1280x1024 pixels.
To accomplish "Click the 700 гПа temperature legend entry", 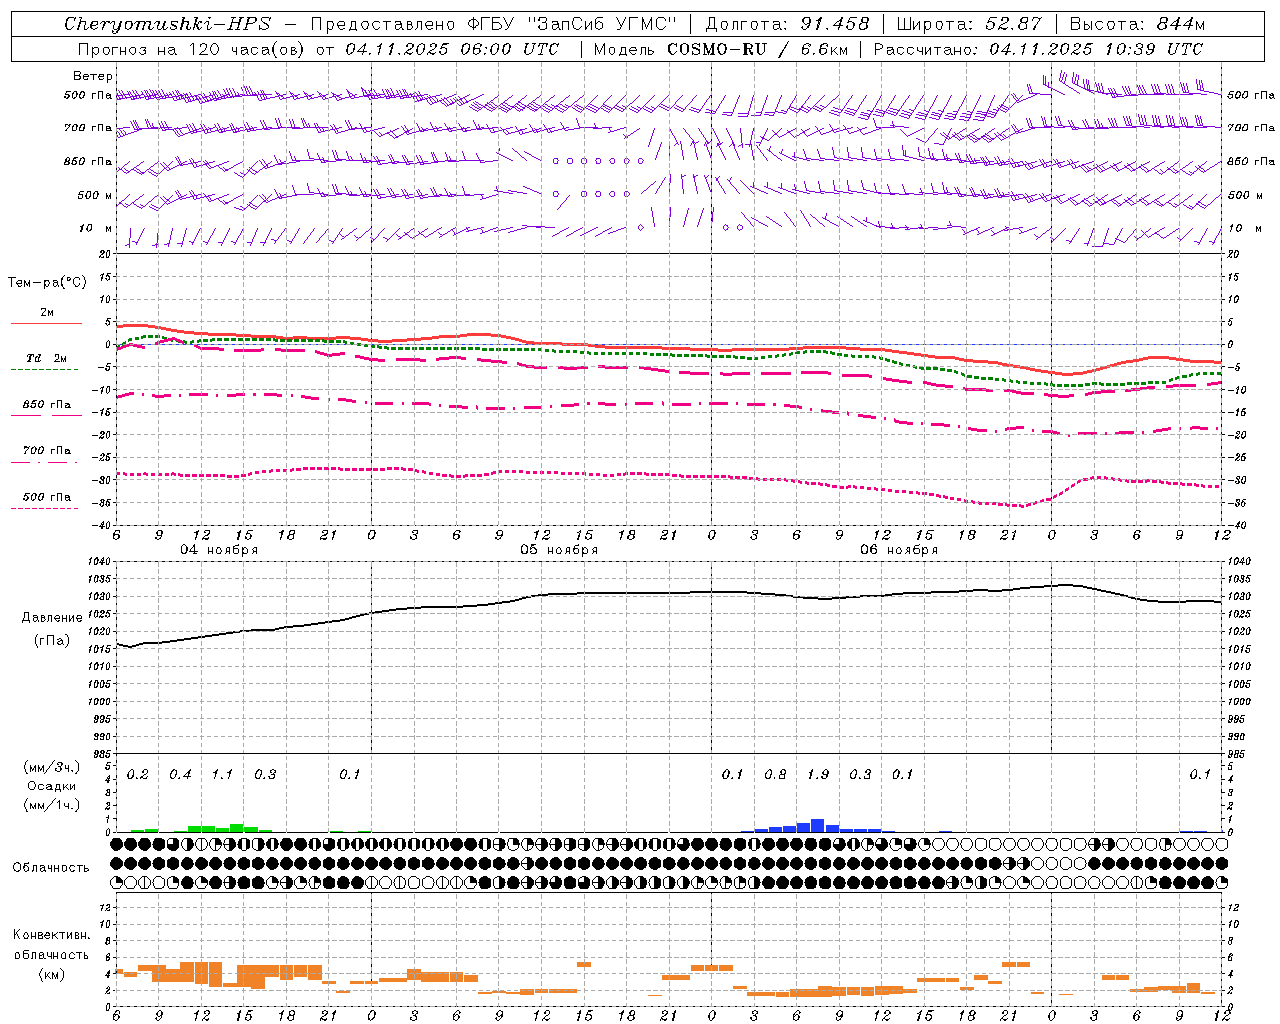I will point(46,451).
